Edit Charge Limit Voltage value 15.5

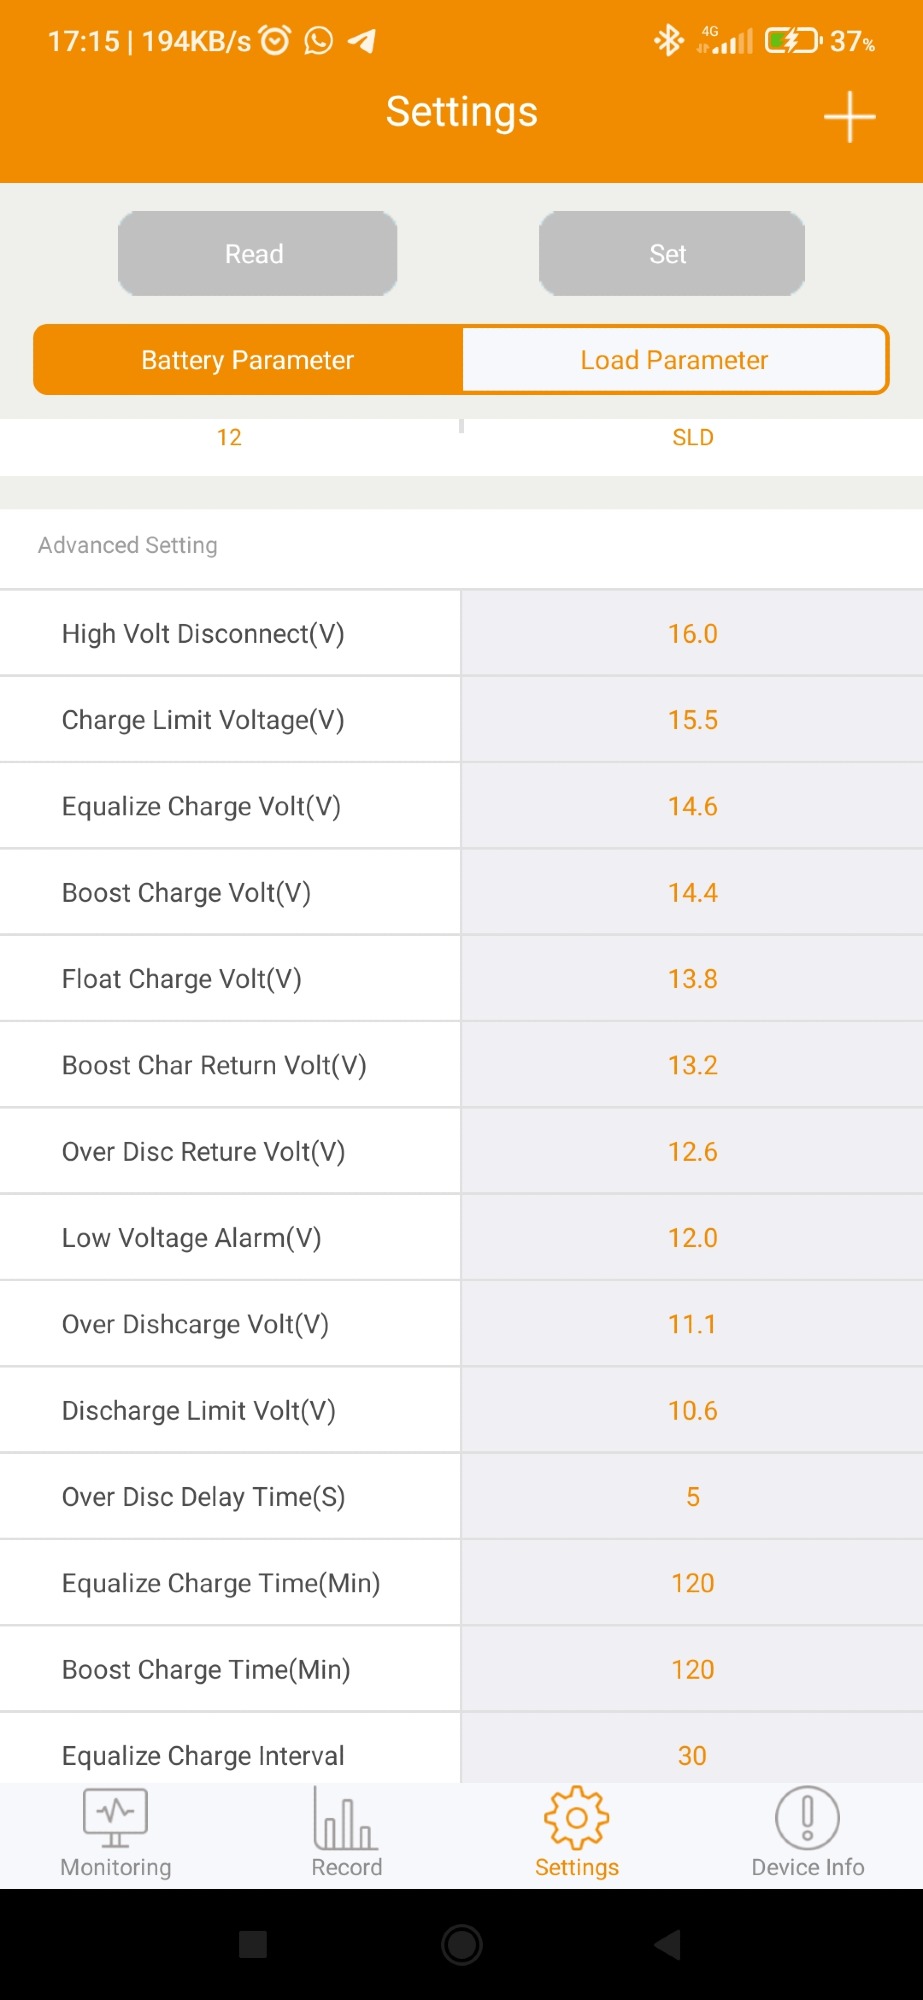point(692,720)
